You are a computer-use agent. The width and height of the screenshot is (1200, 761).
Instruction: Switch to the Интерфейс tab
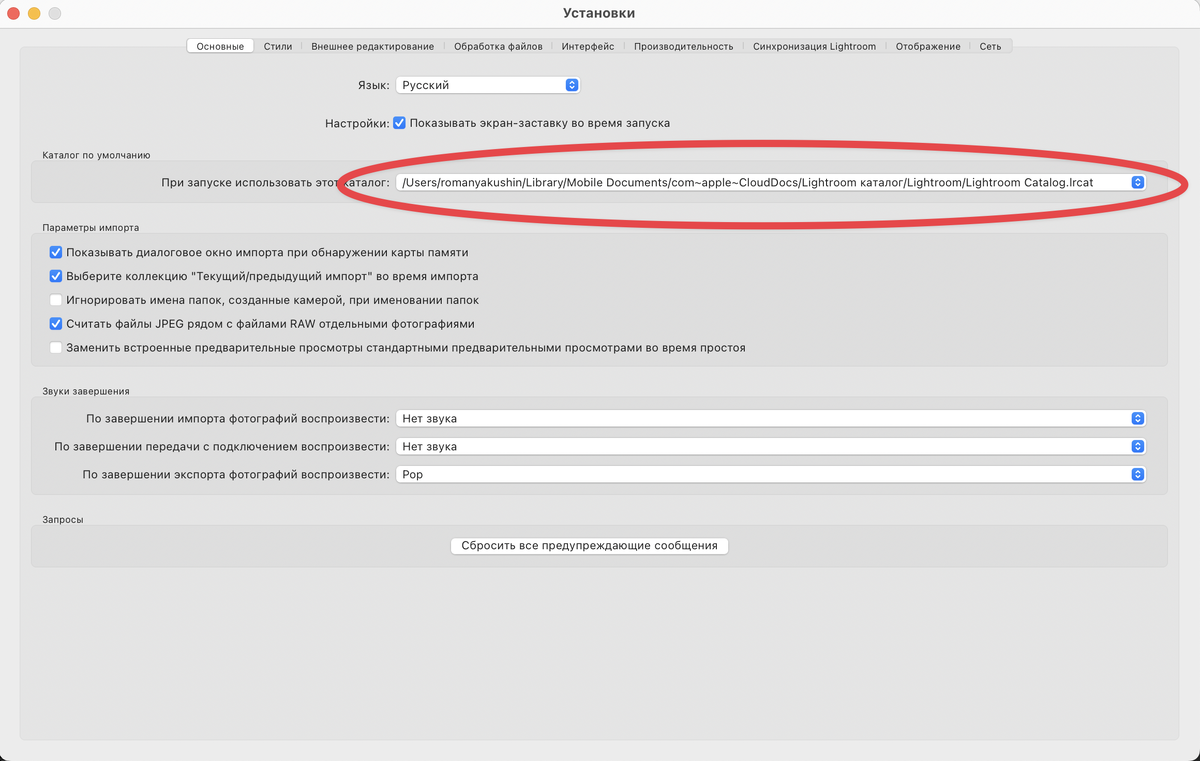(x=588, y=46)
